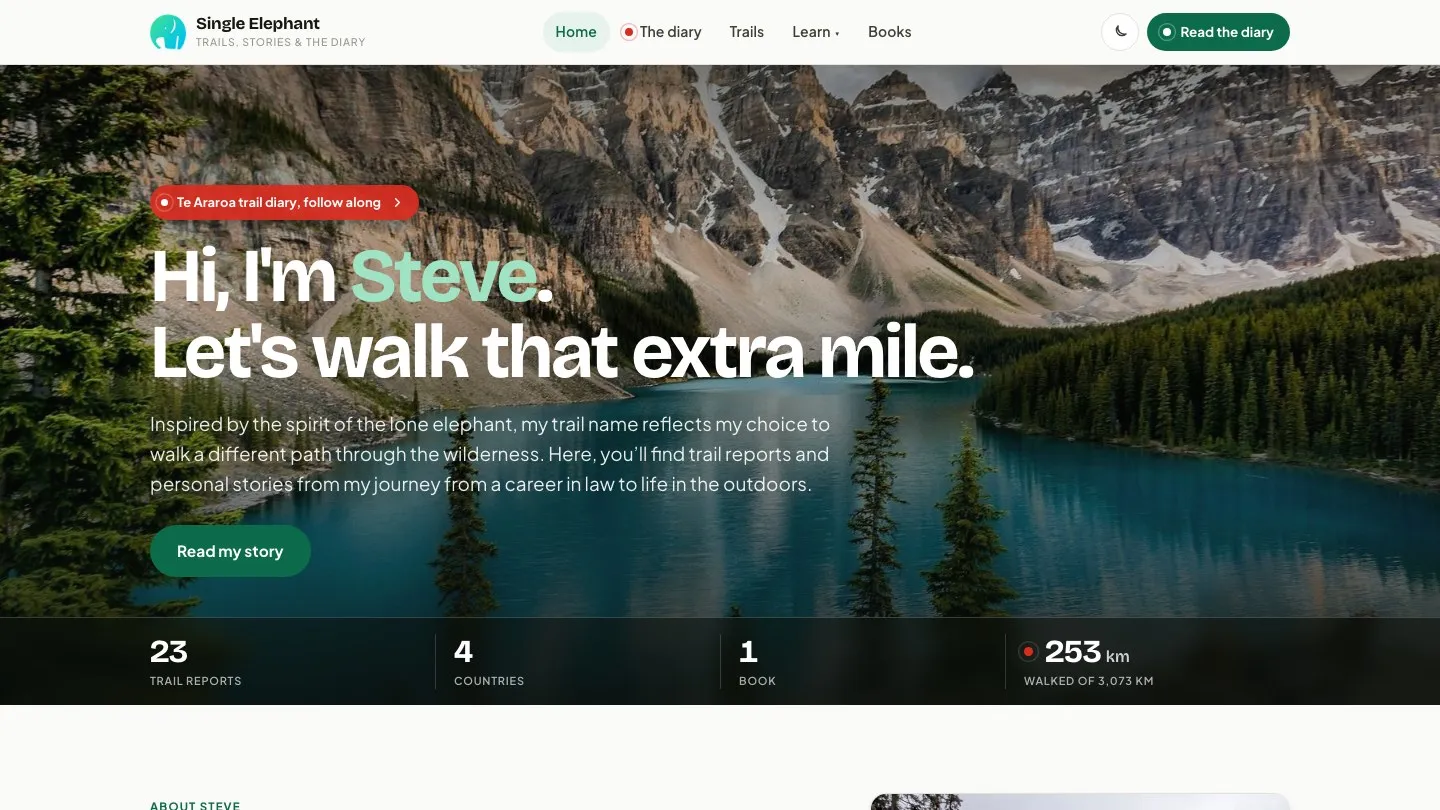Click the 4 Countries stat

489,662
